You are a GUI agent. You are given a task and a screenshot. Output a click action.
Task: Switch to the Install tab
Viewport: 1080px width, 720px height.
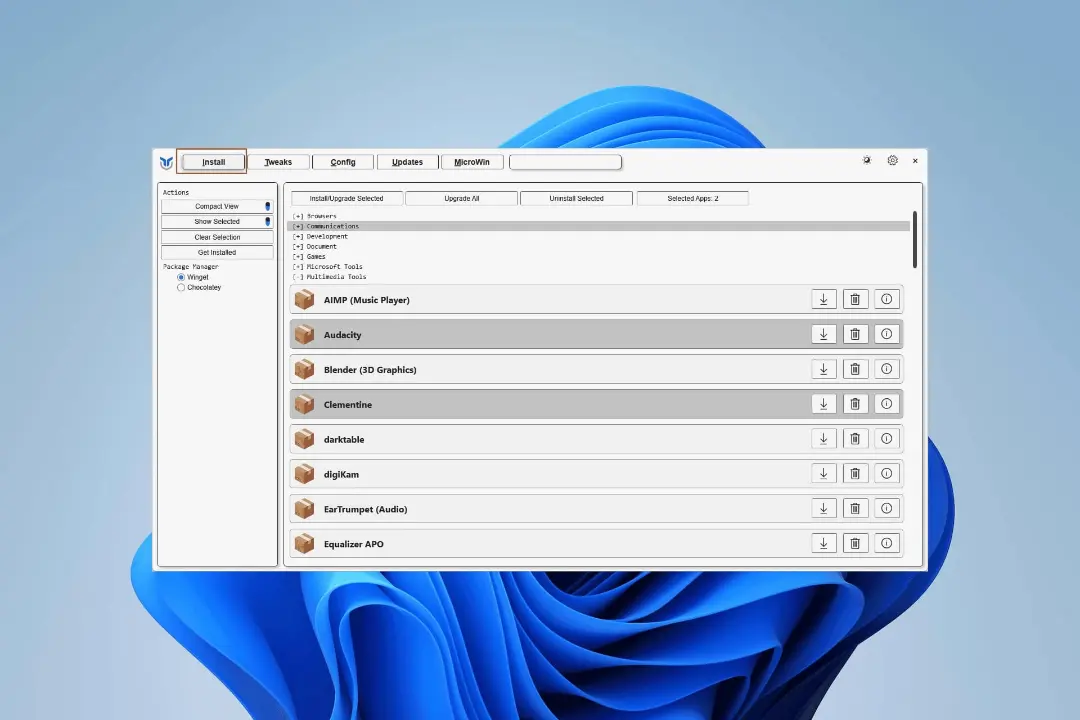click(x=214, y=162)
